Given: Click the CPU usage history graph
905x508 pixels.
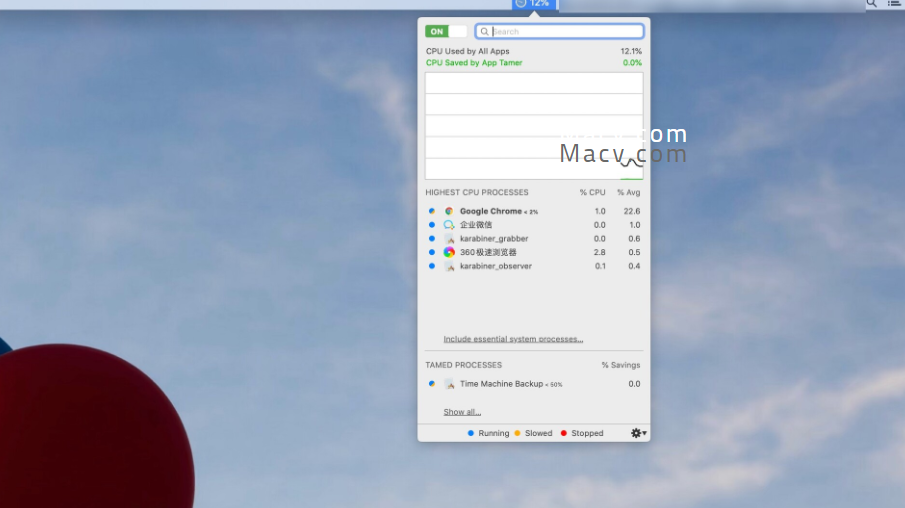Looking at the screenshot, I should [534, 126].
